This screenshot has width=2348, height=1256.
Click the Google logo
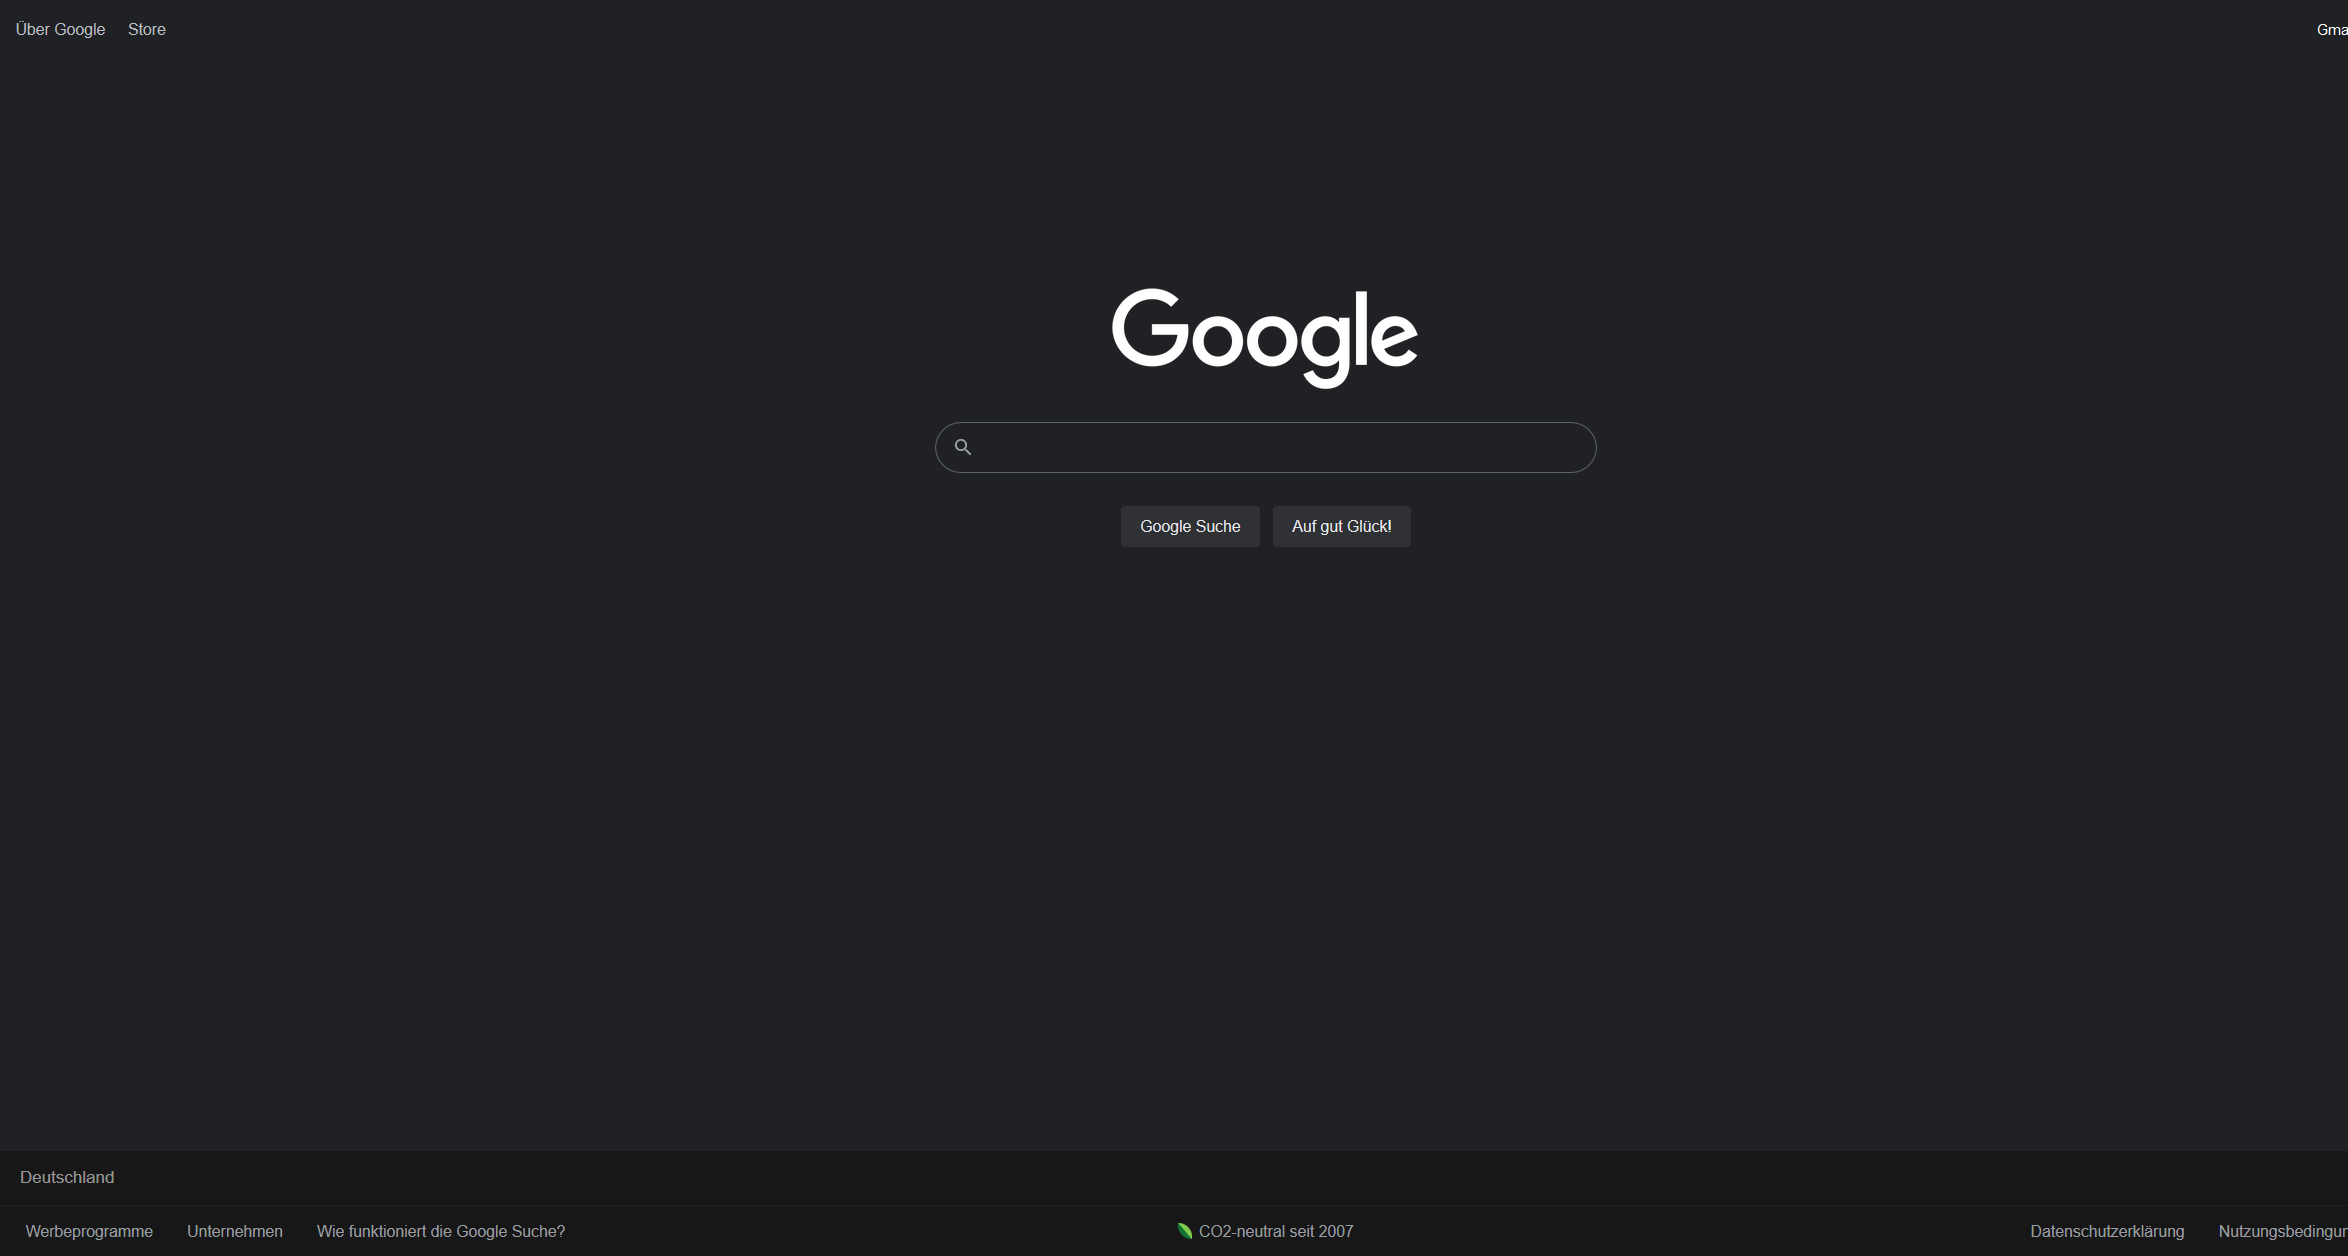(1265, 336)
